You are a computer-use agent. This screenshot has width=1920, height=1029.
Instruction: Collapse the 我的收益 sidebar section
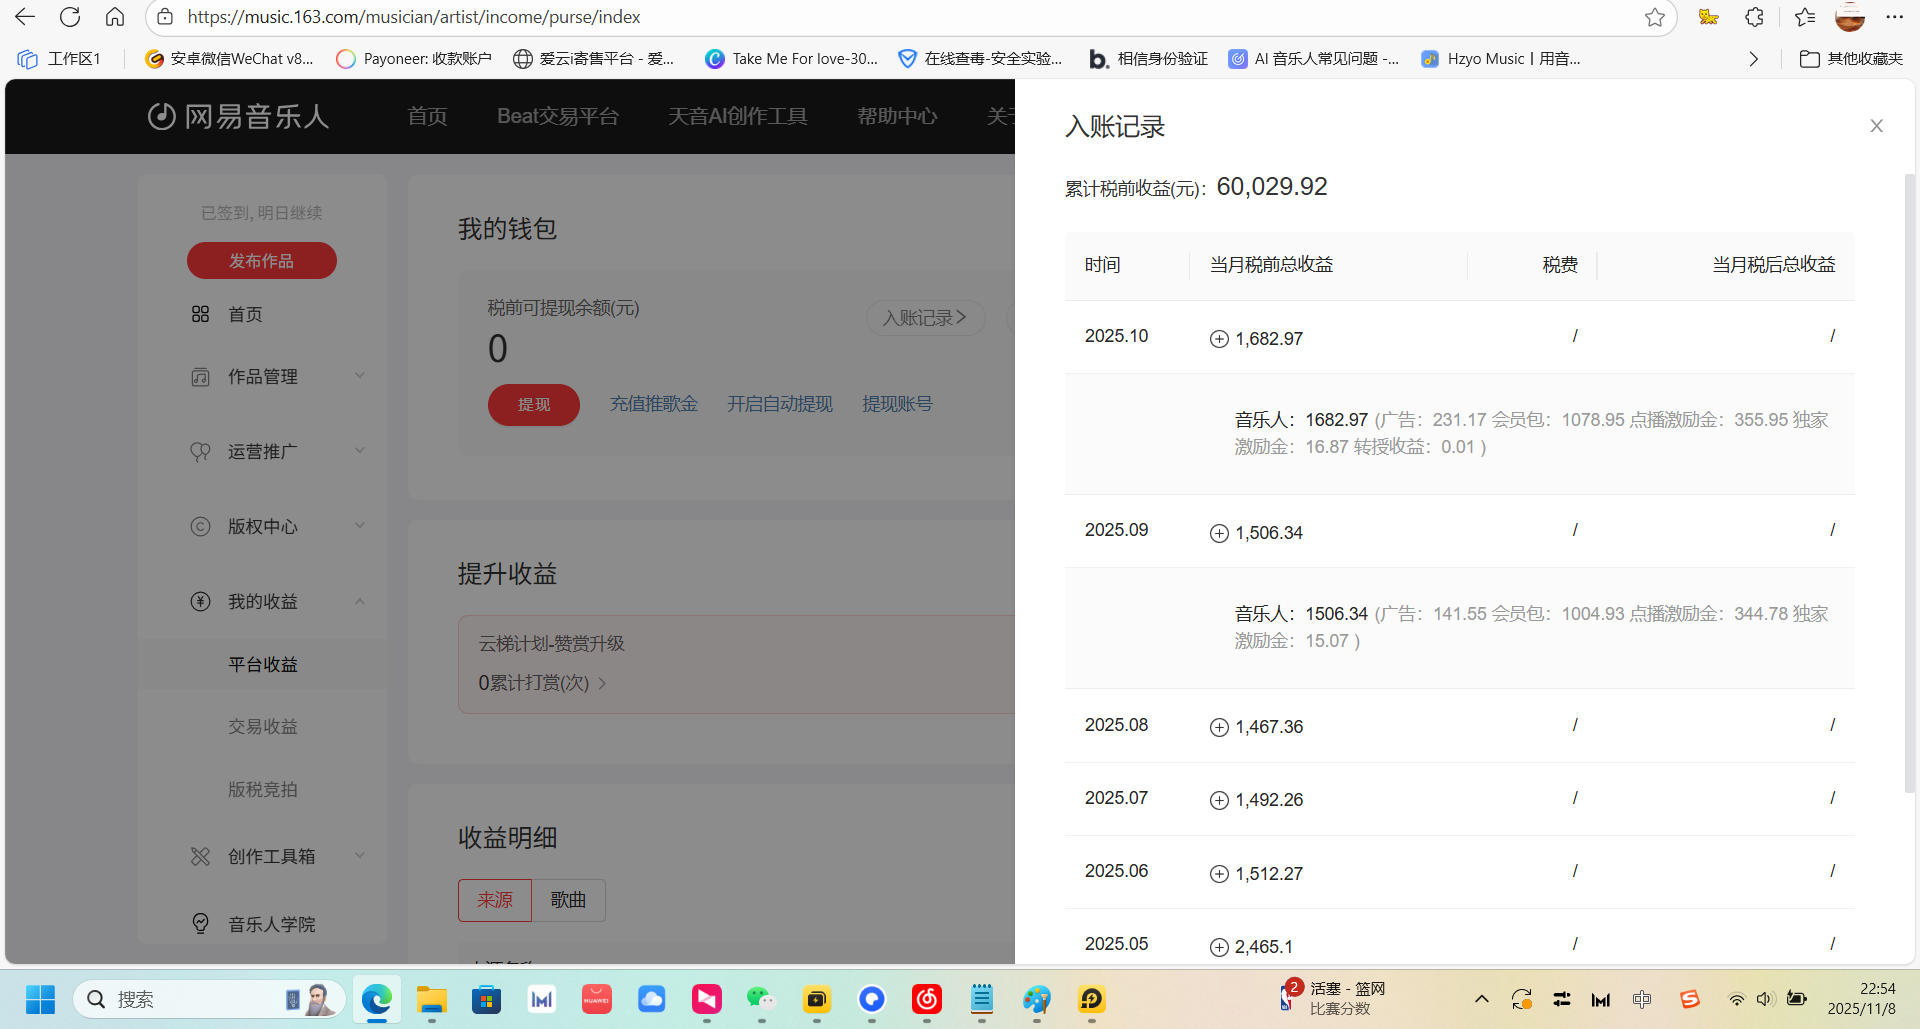pos(360,601)
